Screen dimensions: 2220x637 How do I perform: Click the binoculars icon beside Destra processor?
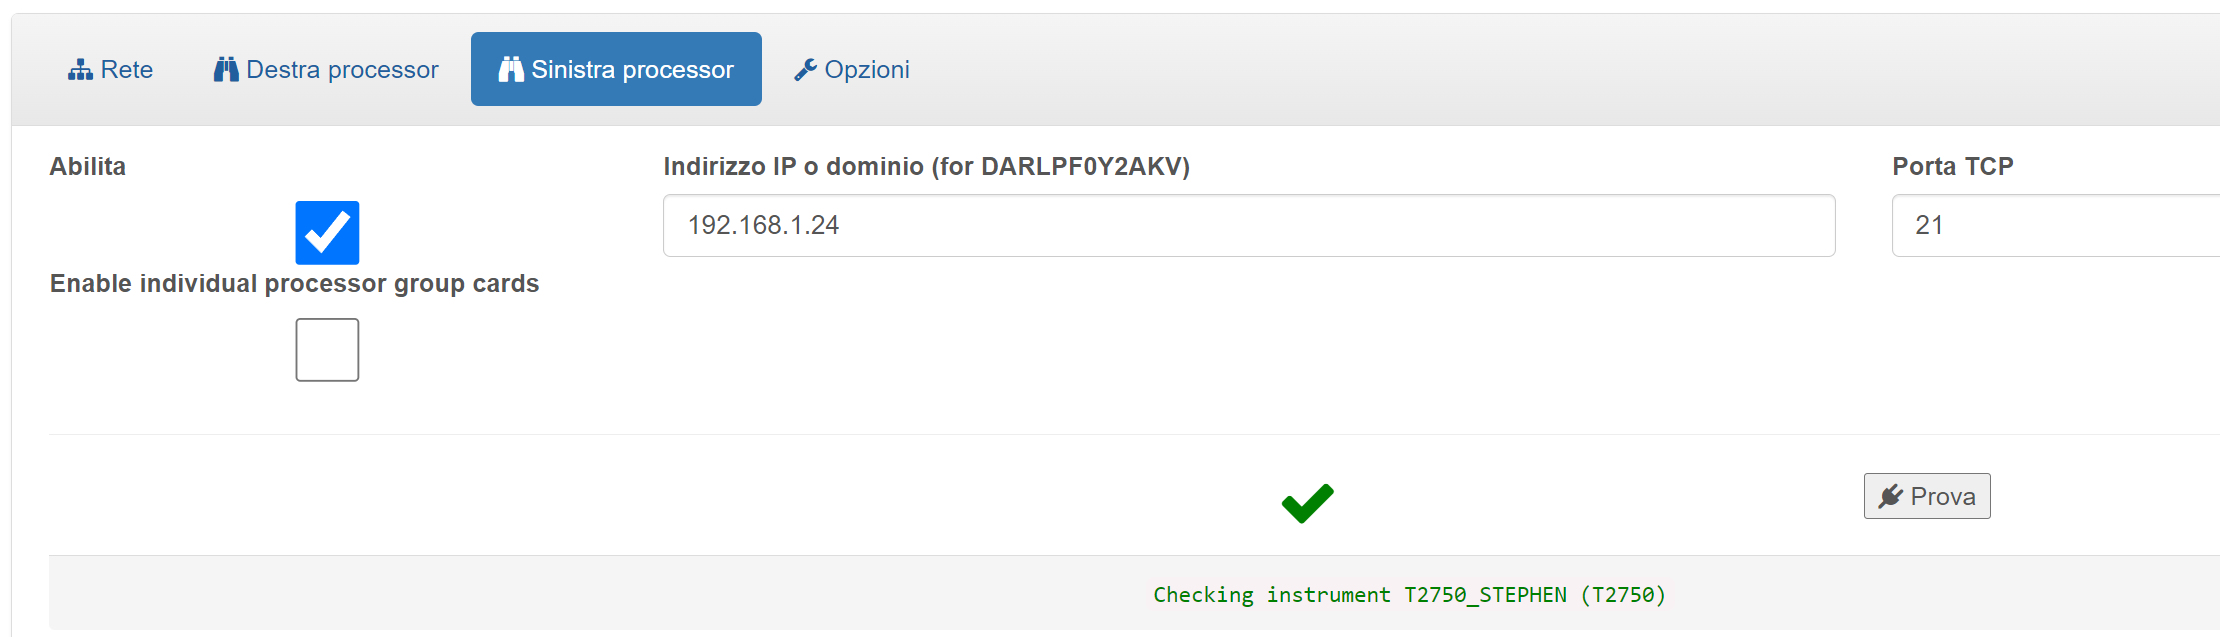226,69
